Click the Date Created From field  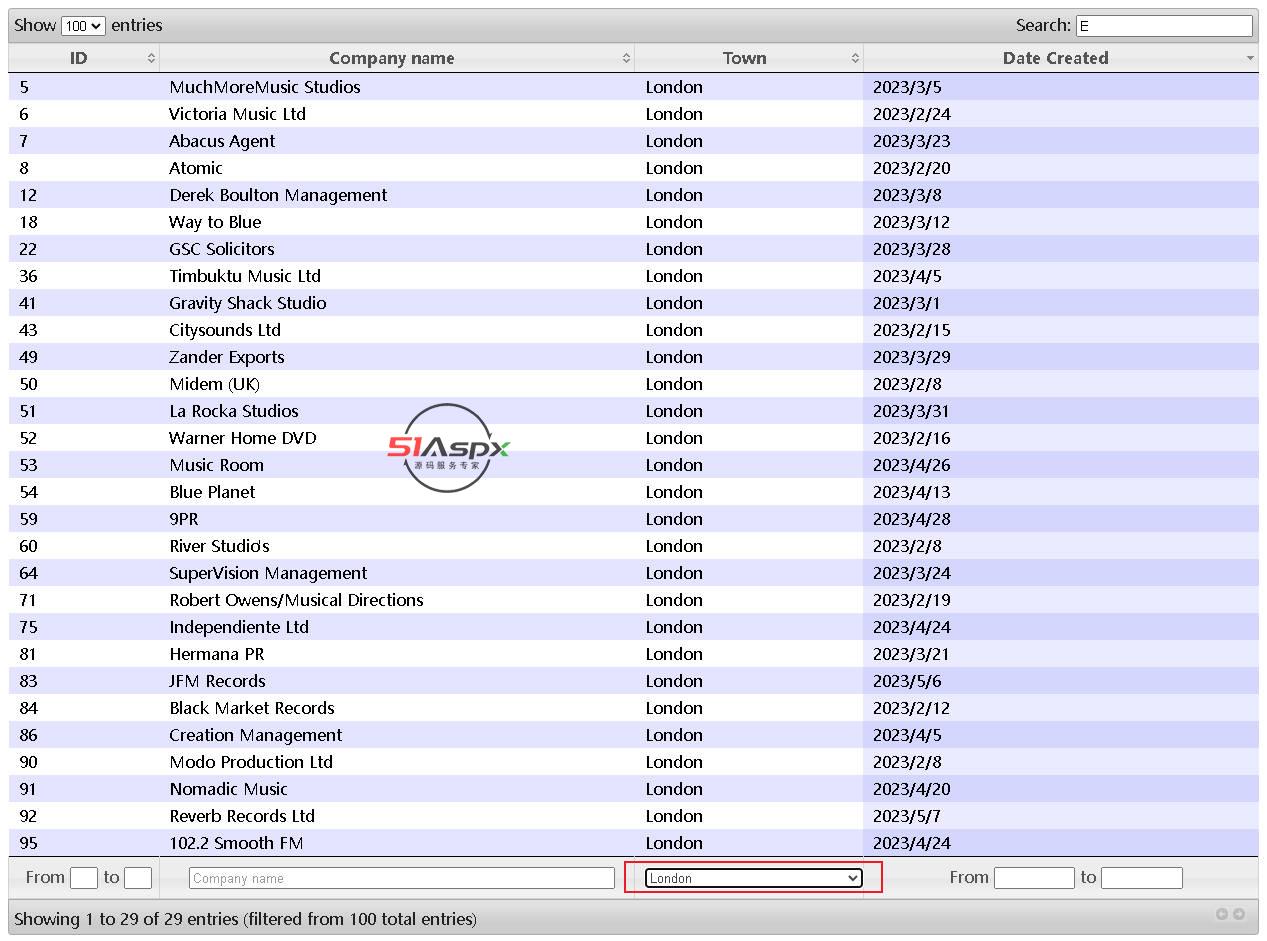click(x=1034, y=878)
